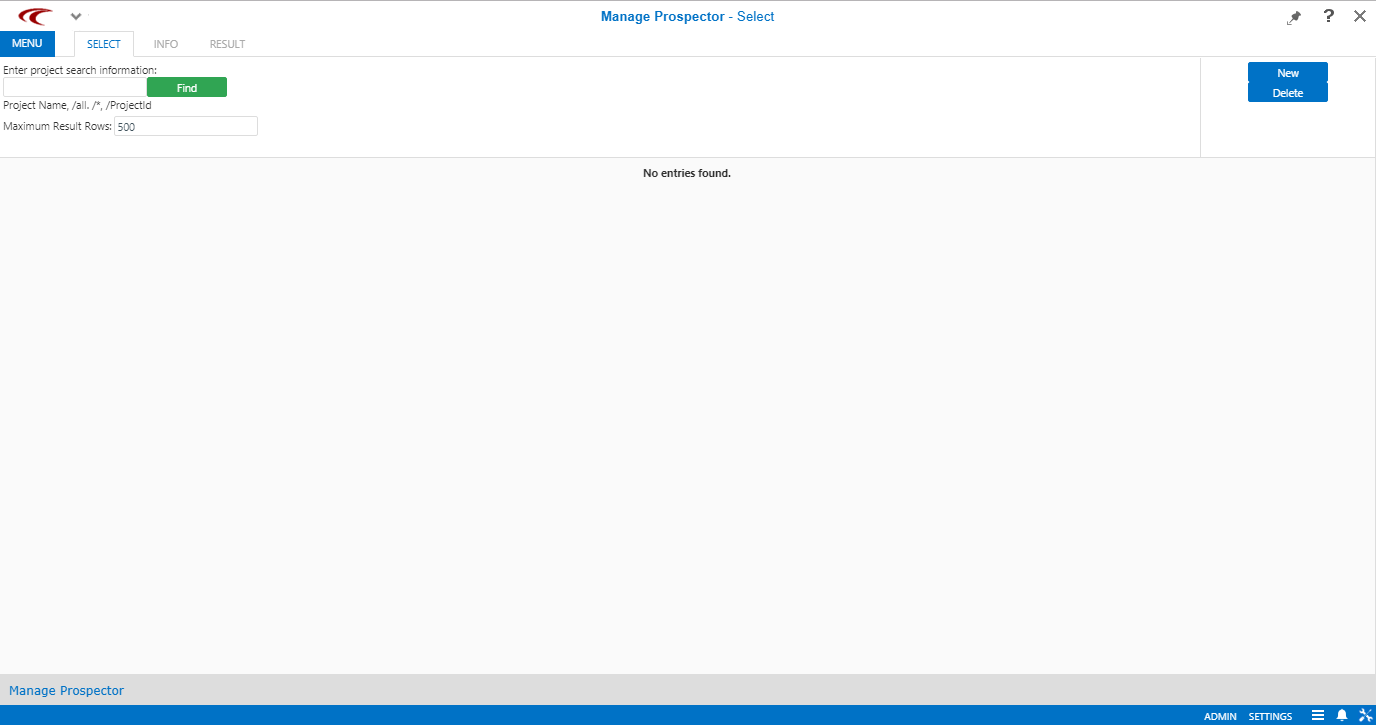Open the Manage Prospector breadcrumb link
Image resolution: width=1376 pixels, height=725 pixels.
66,690
